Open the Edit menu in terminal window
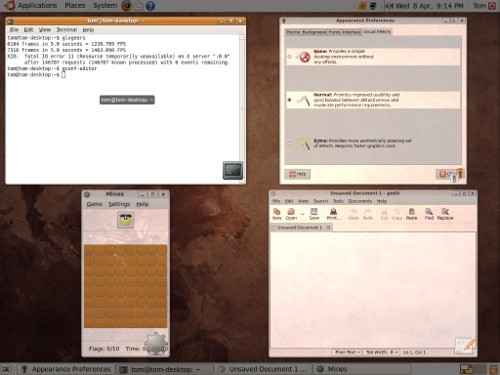Screen dimensions: 500x375 click(28, 30)
